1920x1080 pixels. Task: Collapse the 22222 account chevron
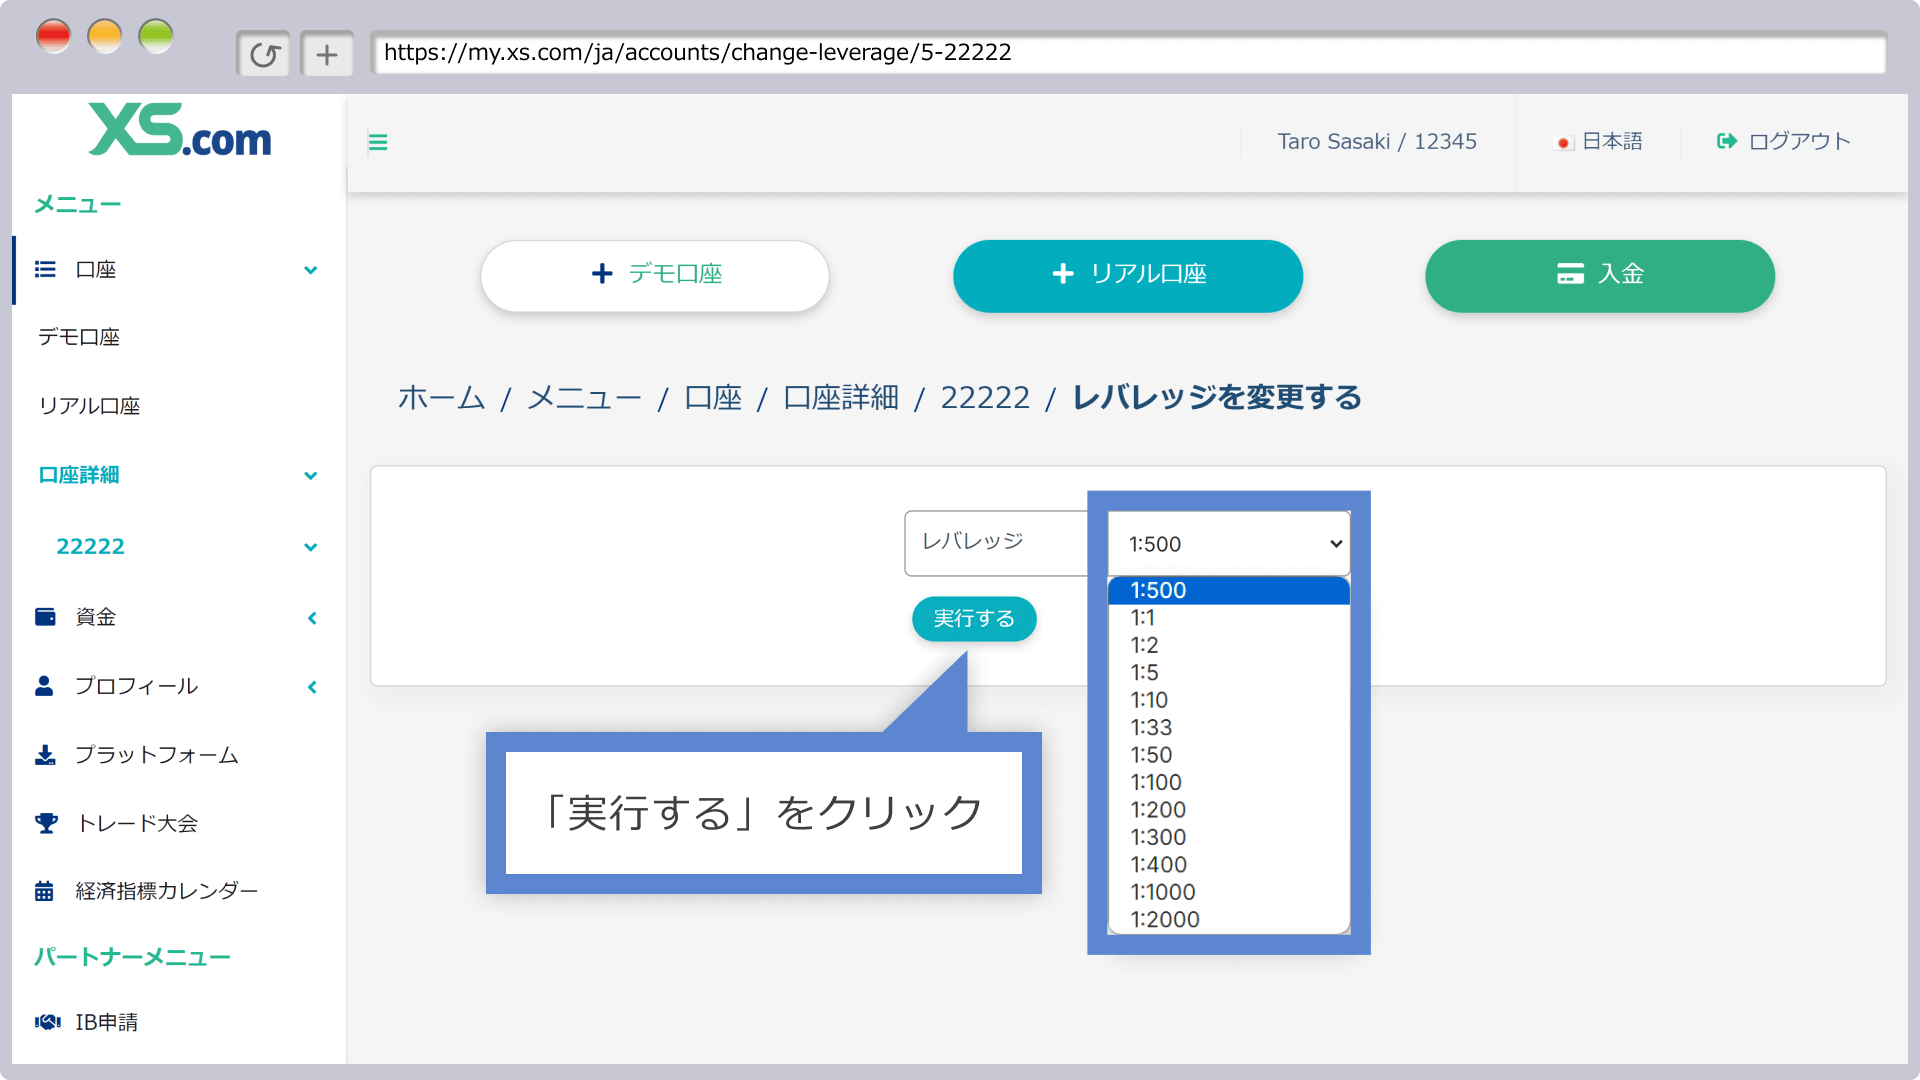click(x=311, y=547)
